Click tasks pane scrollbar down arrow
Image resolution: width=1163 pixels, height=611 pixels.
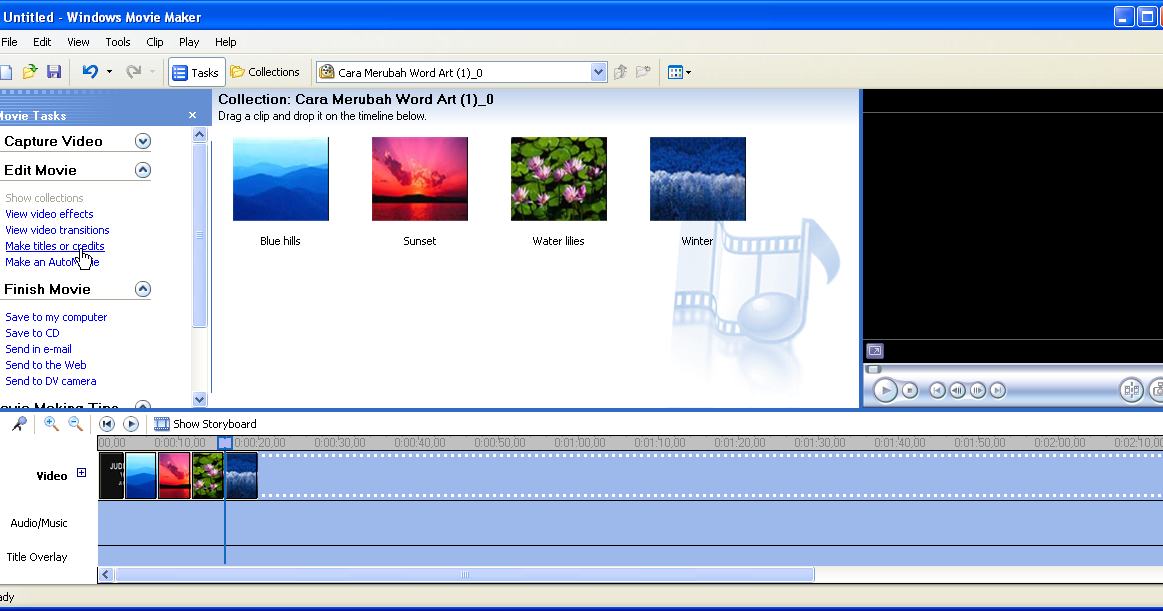[199, 399]
